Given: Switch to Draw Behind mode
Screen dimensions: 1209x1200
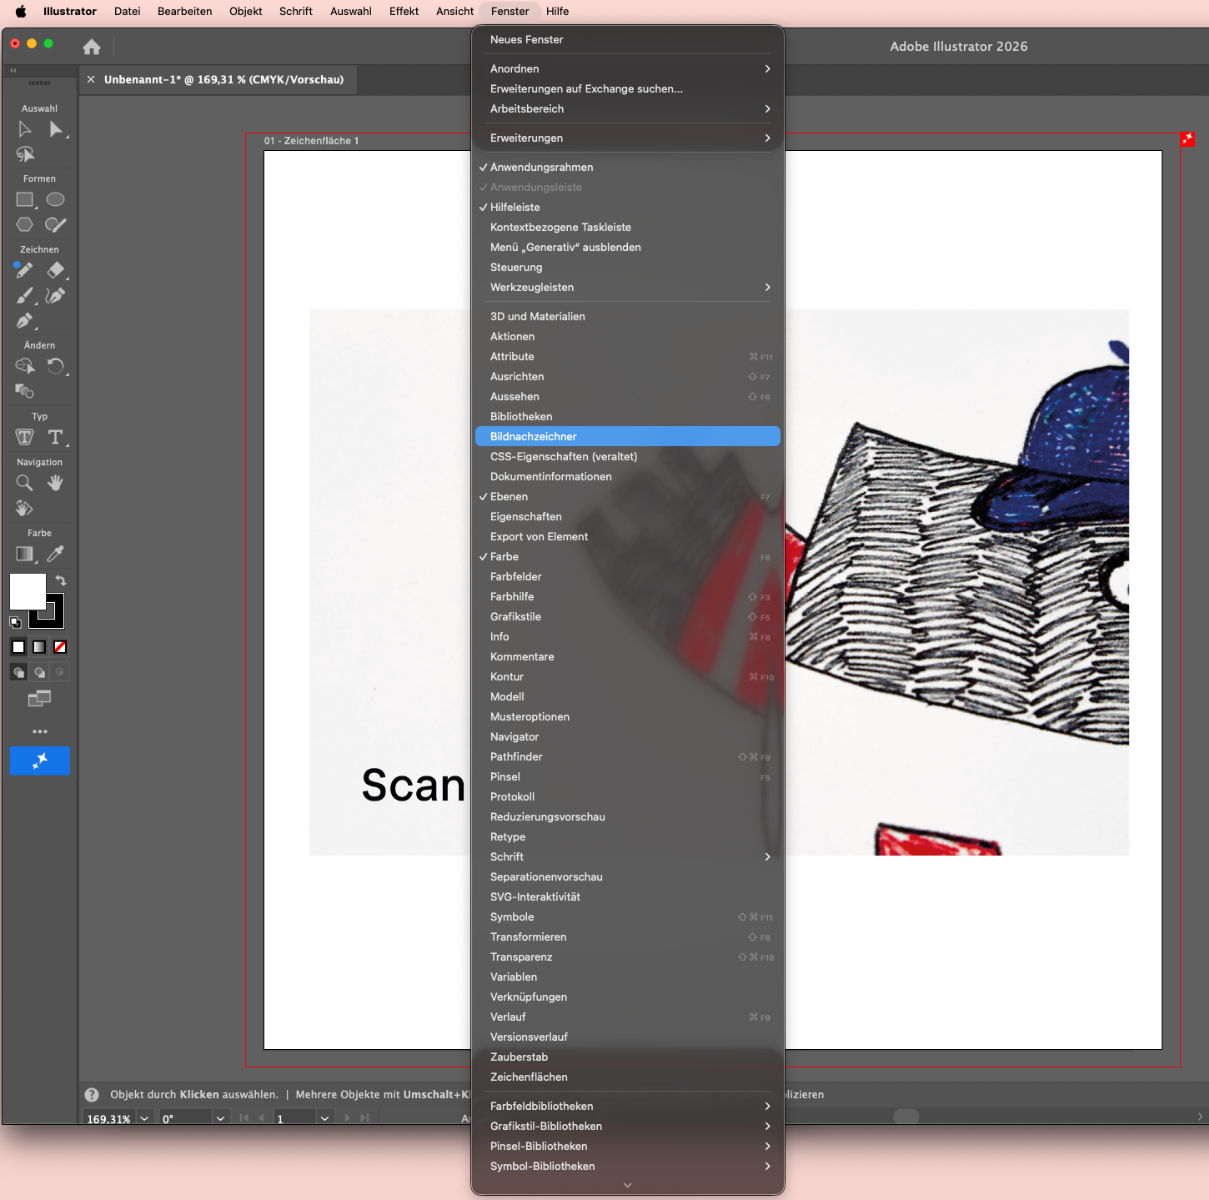Looking at the screenshot, I should (39, 672).
